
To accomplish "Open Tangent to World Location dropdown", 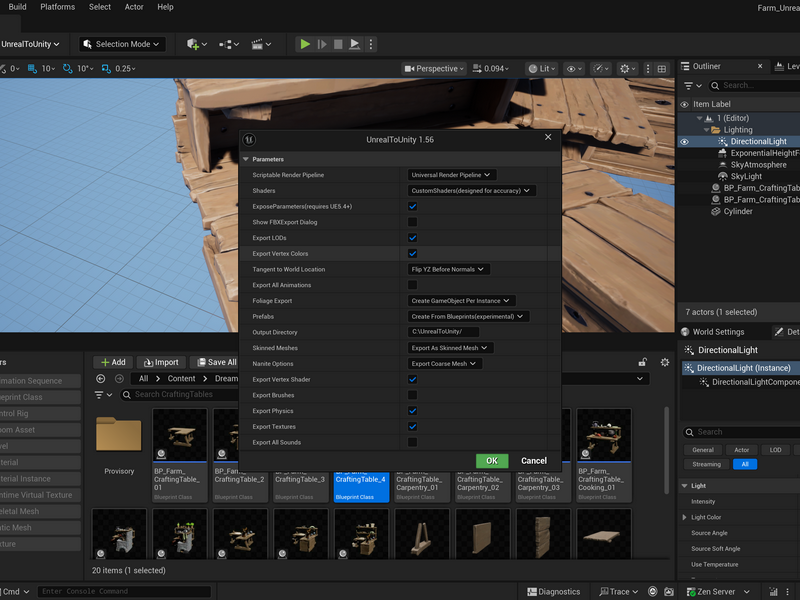I will pyautogui.click(x=448, y=269).
